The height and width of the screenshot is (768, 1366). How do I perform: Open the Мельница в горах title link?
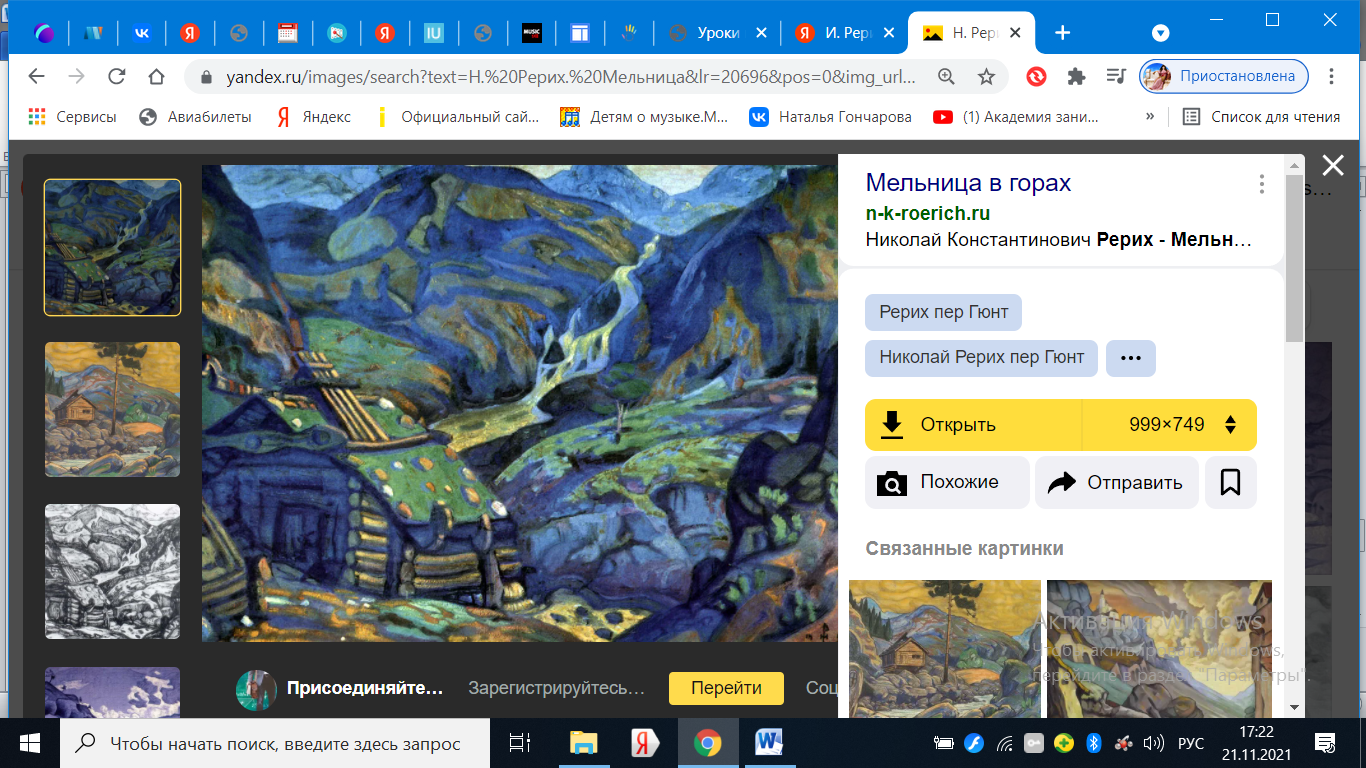pos(968,183)
